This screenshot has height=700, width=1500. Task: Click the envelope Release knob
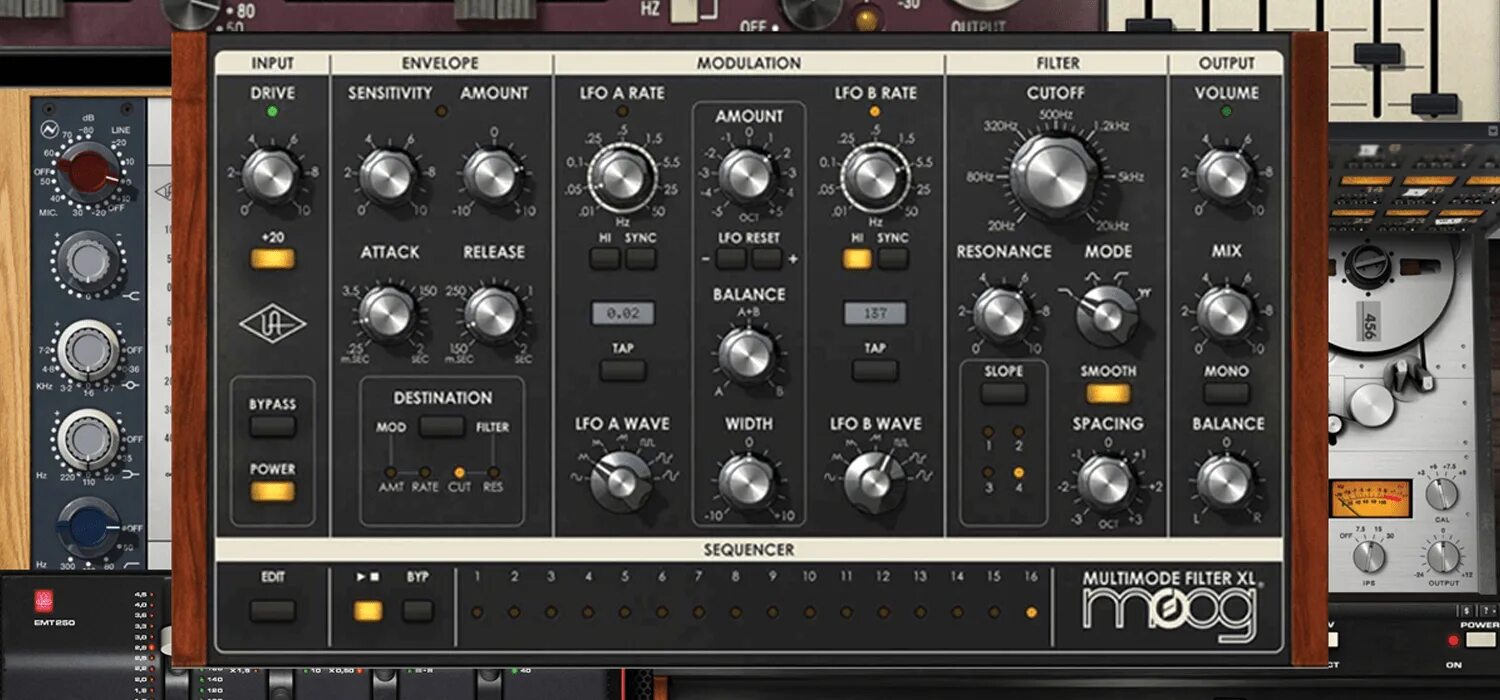click(x=493, y=314)
